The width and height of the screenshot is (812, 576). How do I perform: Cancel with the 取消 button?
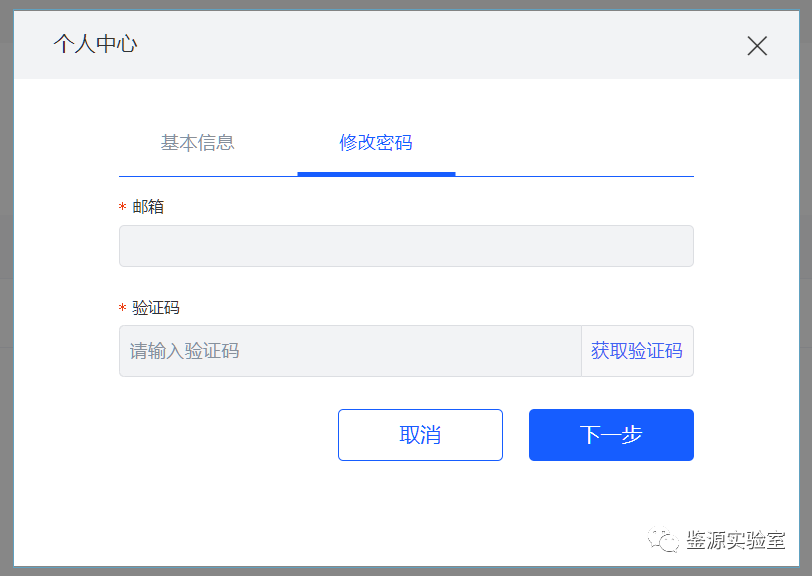(x=420, y=435)
